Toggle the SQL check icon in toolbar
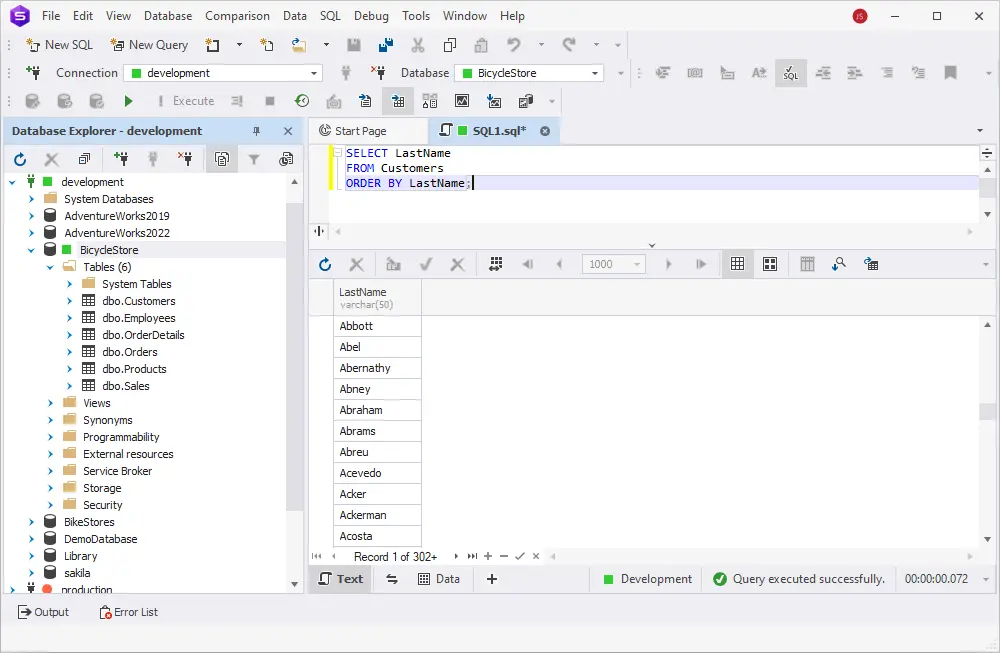Viewport: 1000px width, 653px height. pos(790,73)
